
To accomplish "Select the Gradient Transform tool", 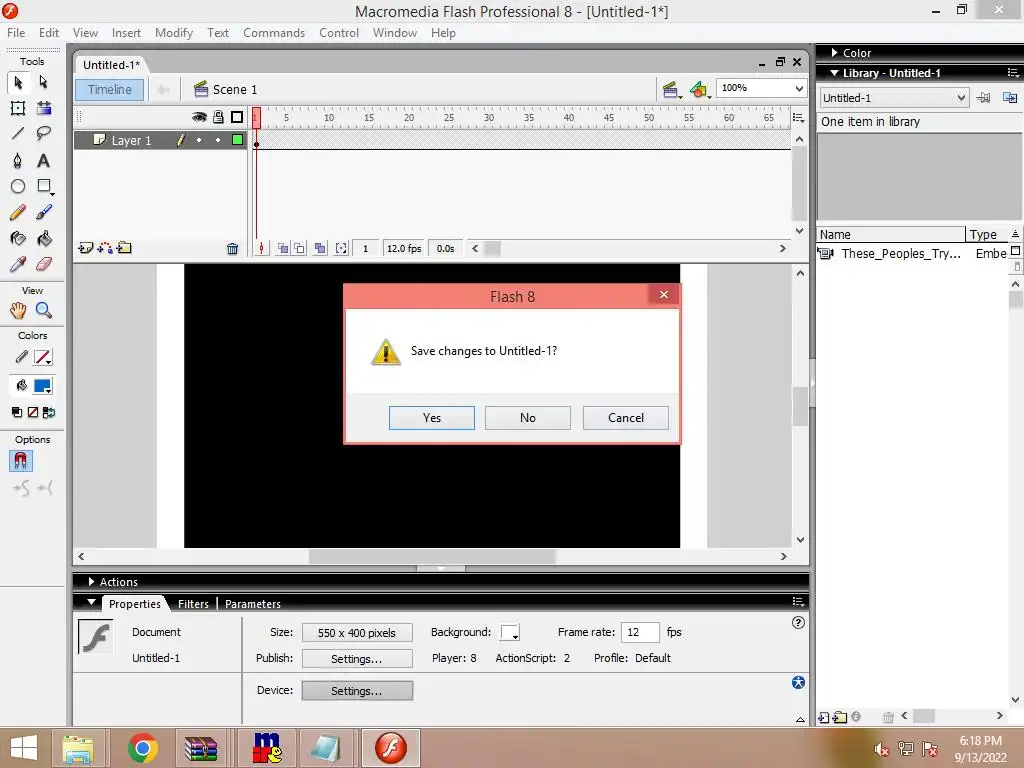I will click(44, 108).
